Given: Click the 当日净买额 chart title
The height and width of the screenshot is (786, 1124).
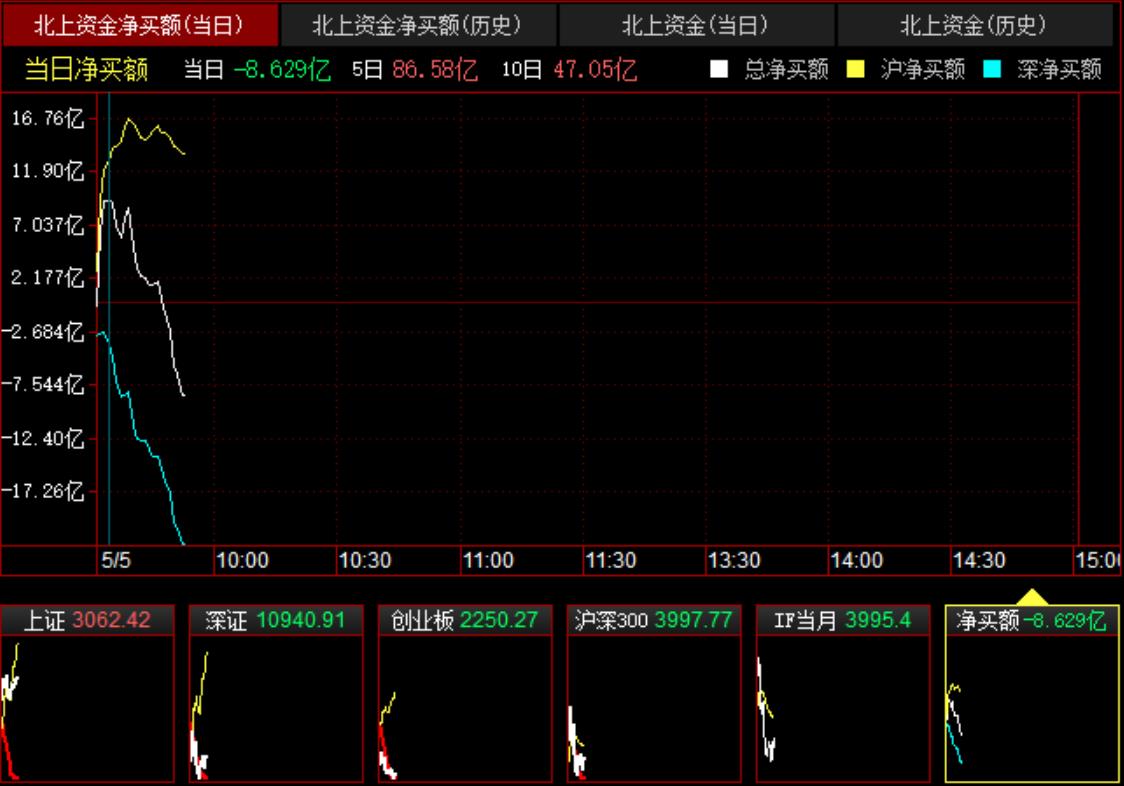Looking at the screenshot, I should (x=87, y=70).
